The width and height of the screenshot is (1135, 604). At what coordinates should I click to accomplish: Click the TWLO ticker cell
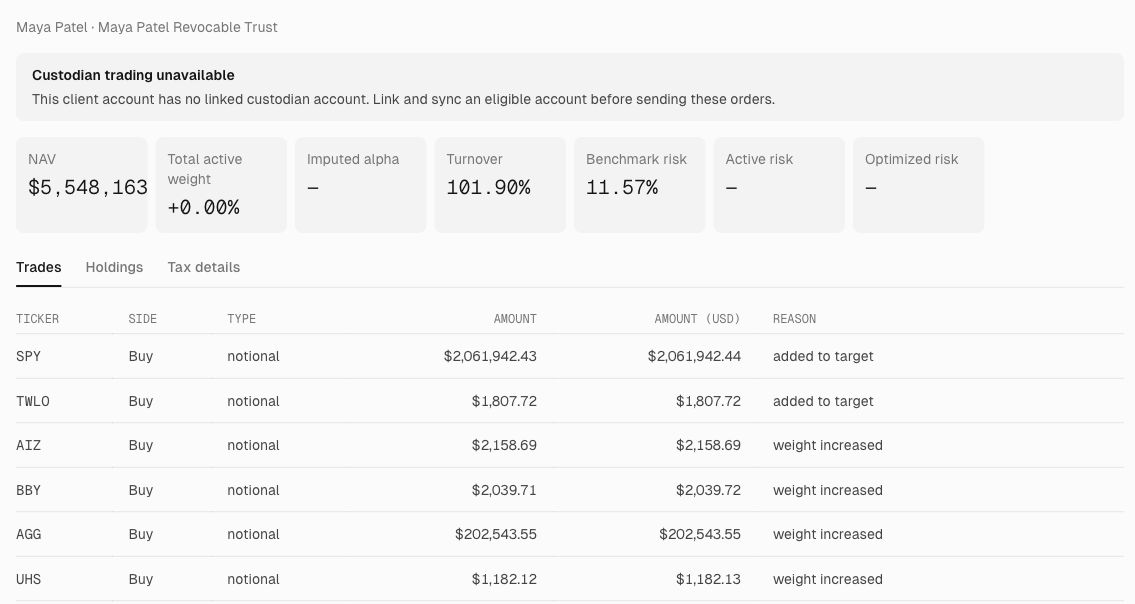coord(33,401)
